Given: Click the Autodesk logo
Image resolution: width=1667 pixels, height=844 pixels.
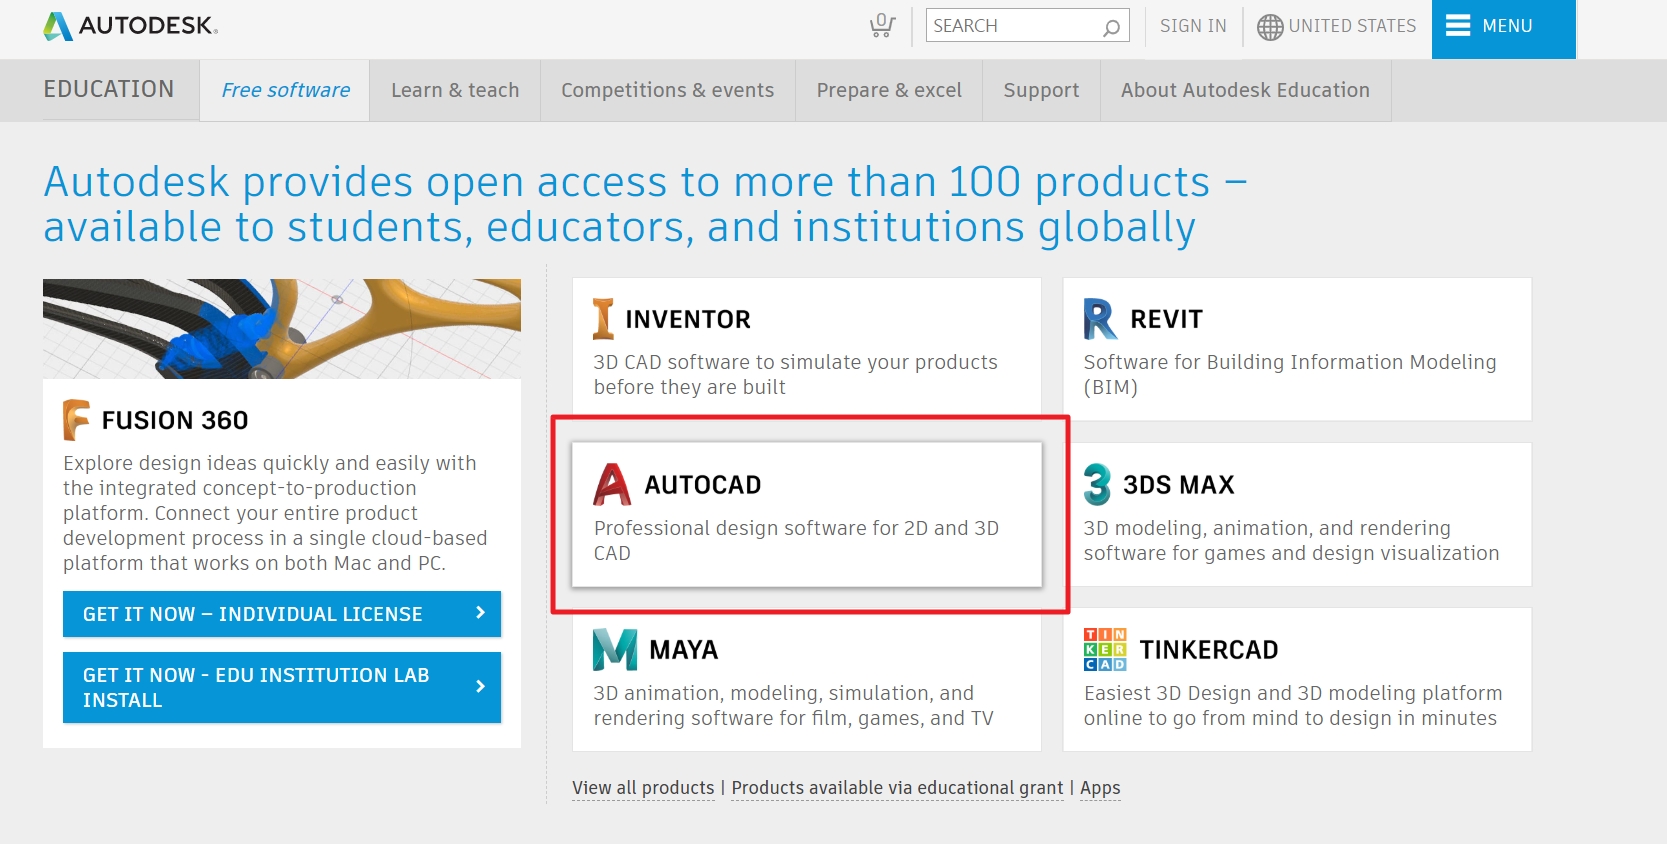Looking at the screenshot, I should (x=130, y=26).
